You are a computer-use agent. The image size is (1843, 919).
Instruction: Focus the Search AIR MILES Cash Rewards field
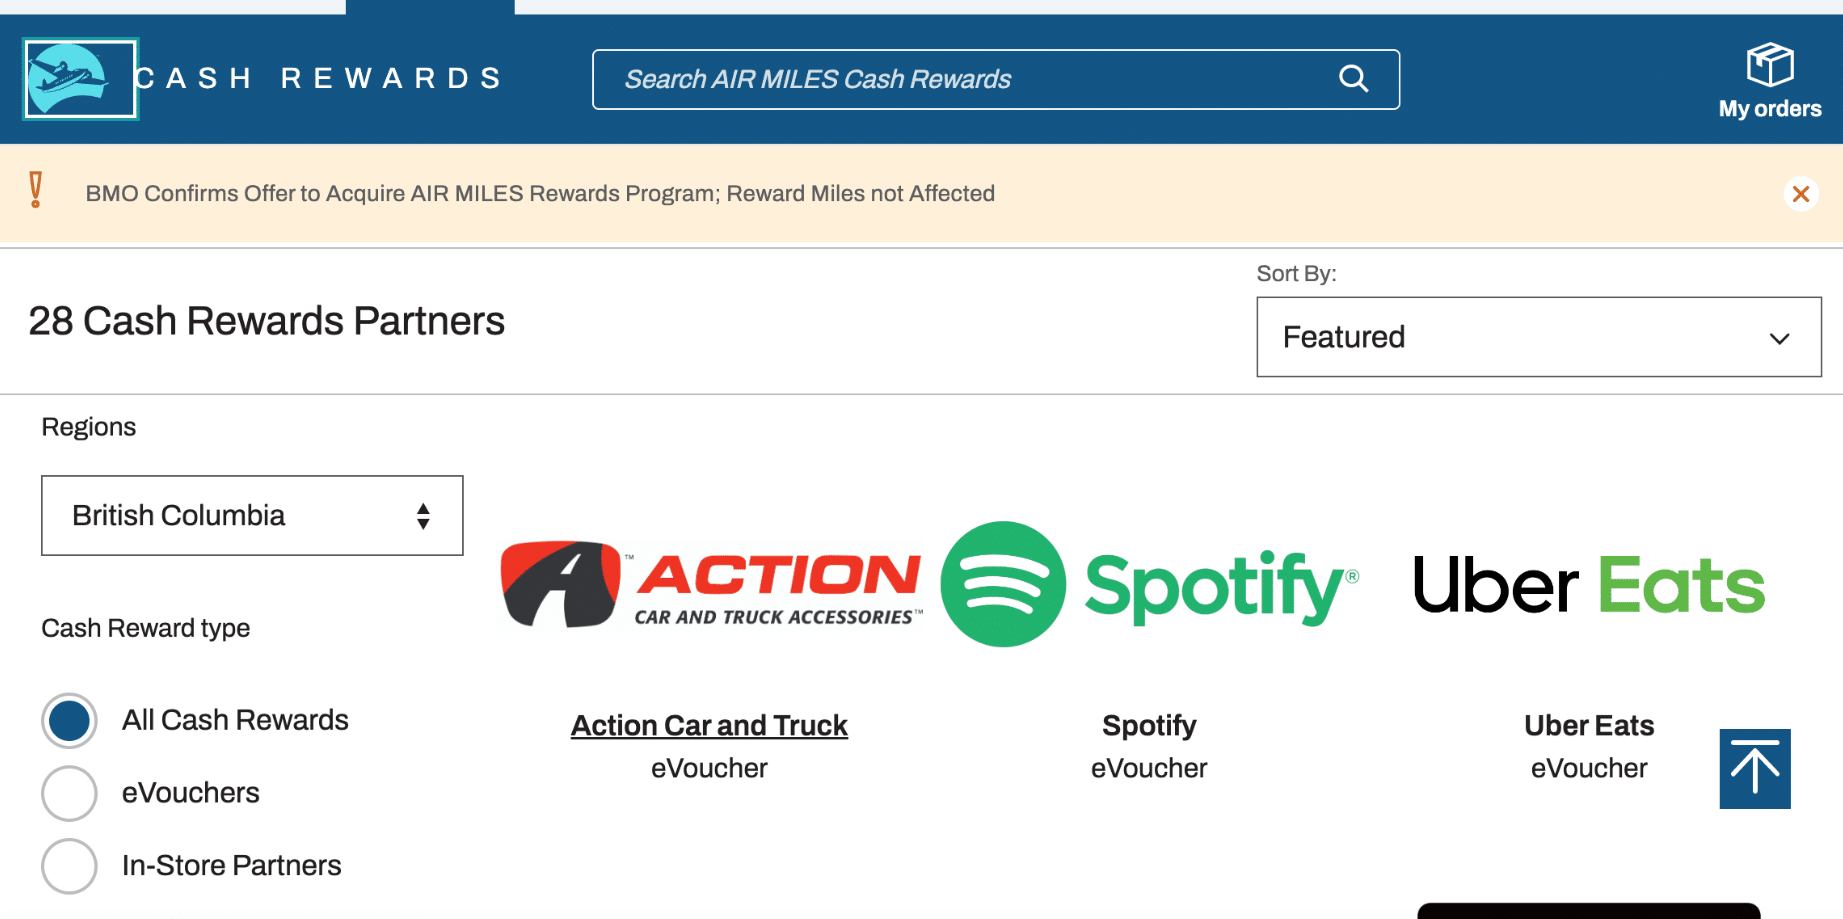coord(960,79)
